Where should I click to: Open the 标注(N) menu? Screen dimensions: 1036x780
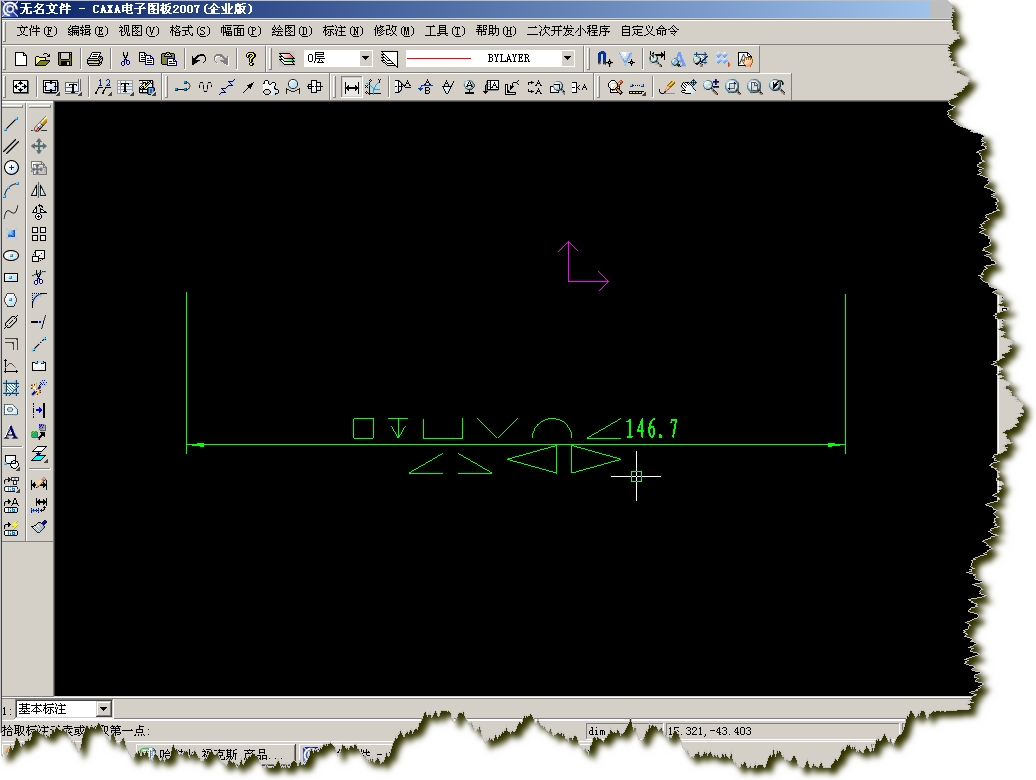coord(343,30)
